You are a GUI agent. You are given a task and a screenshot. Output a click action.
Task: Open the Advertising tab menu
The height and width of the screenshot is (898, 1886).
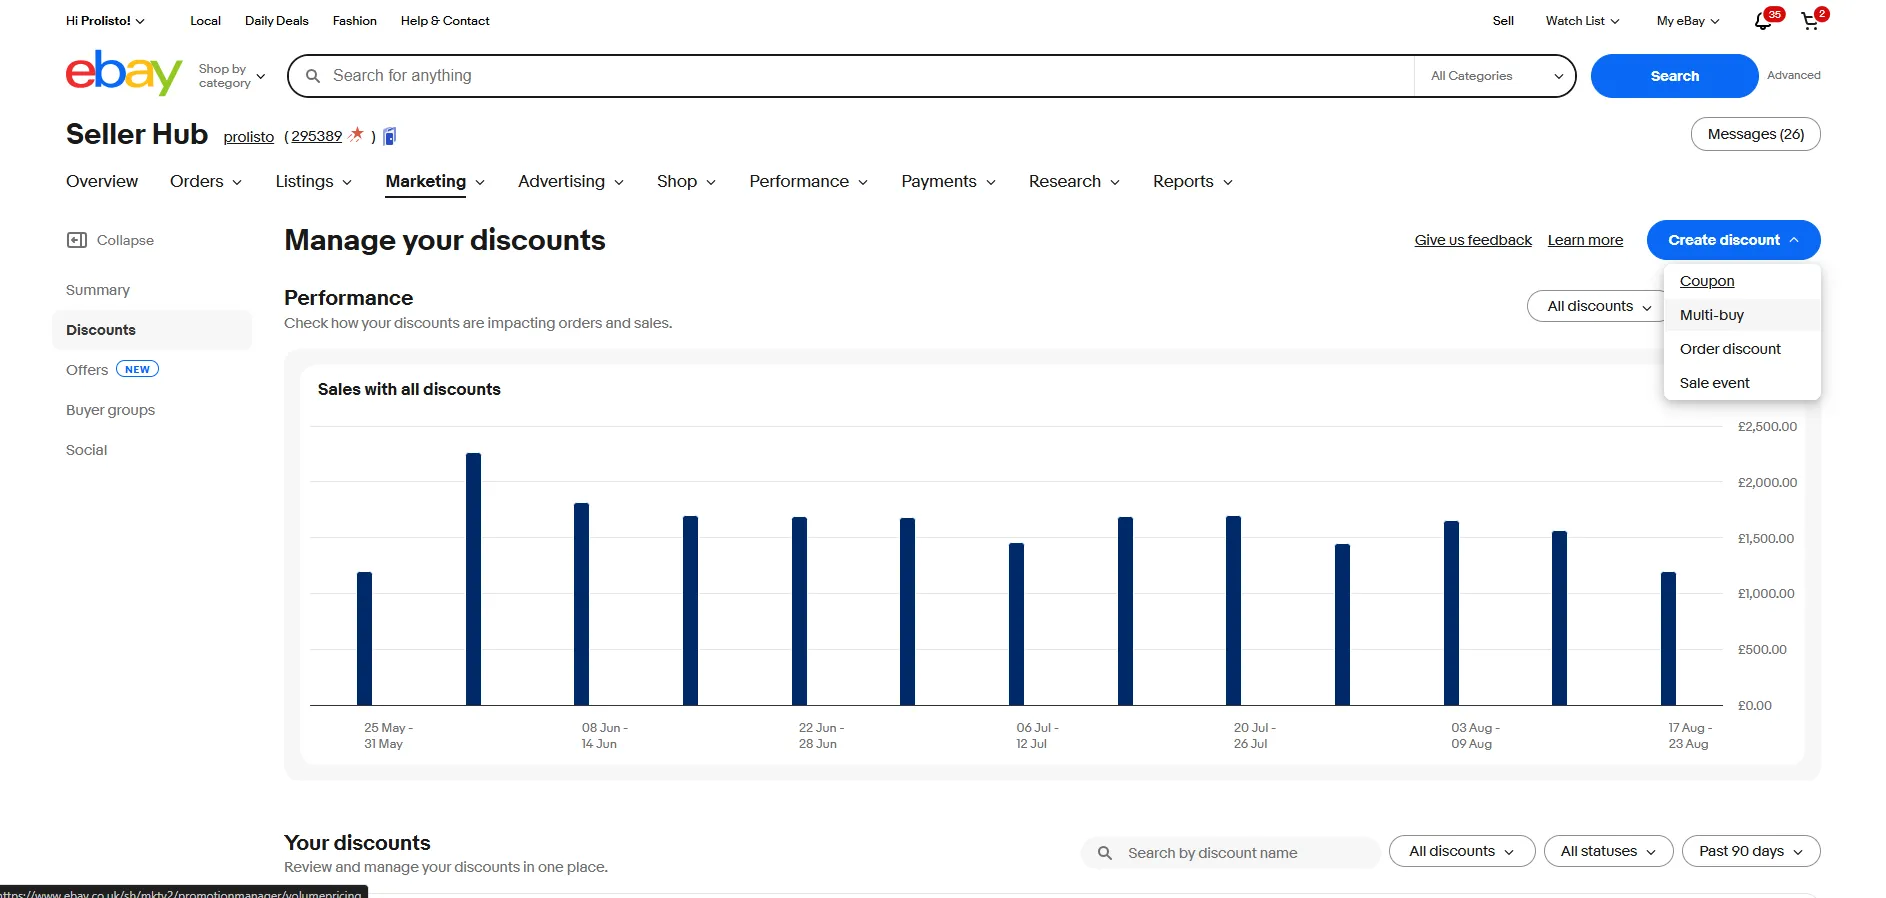[x=571, y=181]
